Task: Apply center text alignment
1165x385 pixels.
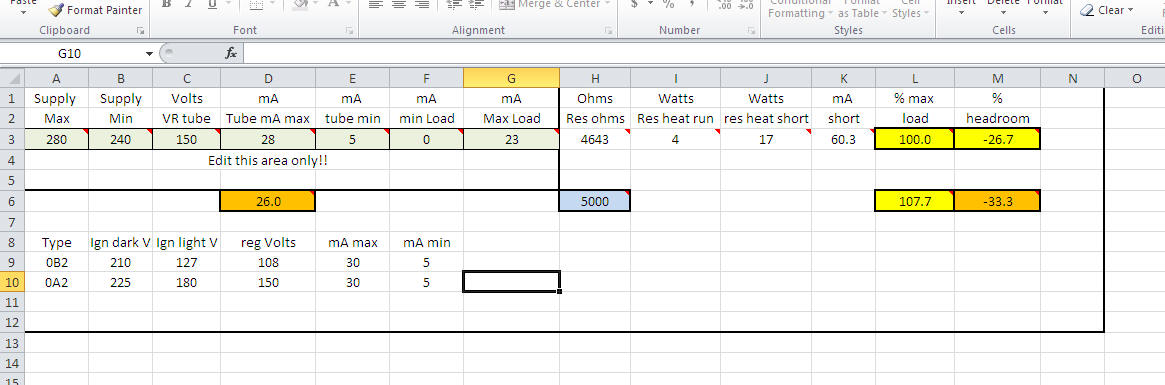Action: click(399, 5)
